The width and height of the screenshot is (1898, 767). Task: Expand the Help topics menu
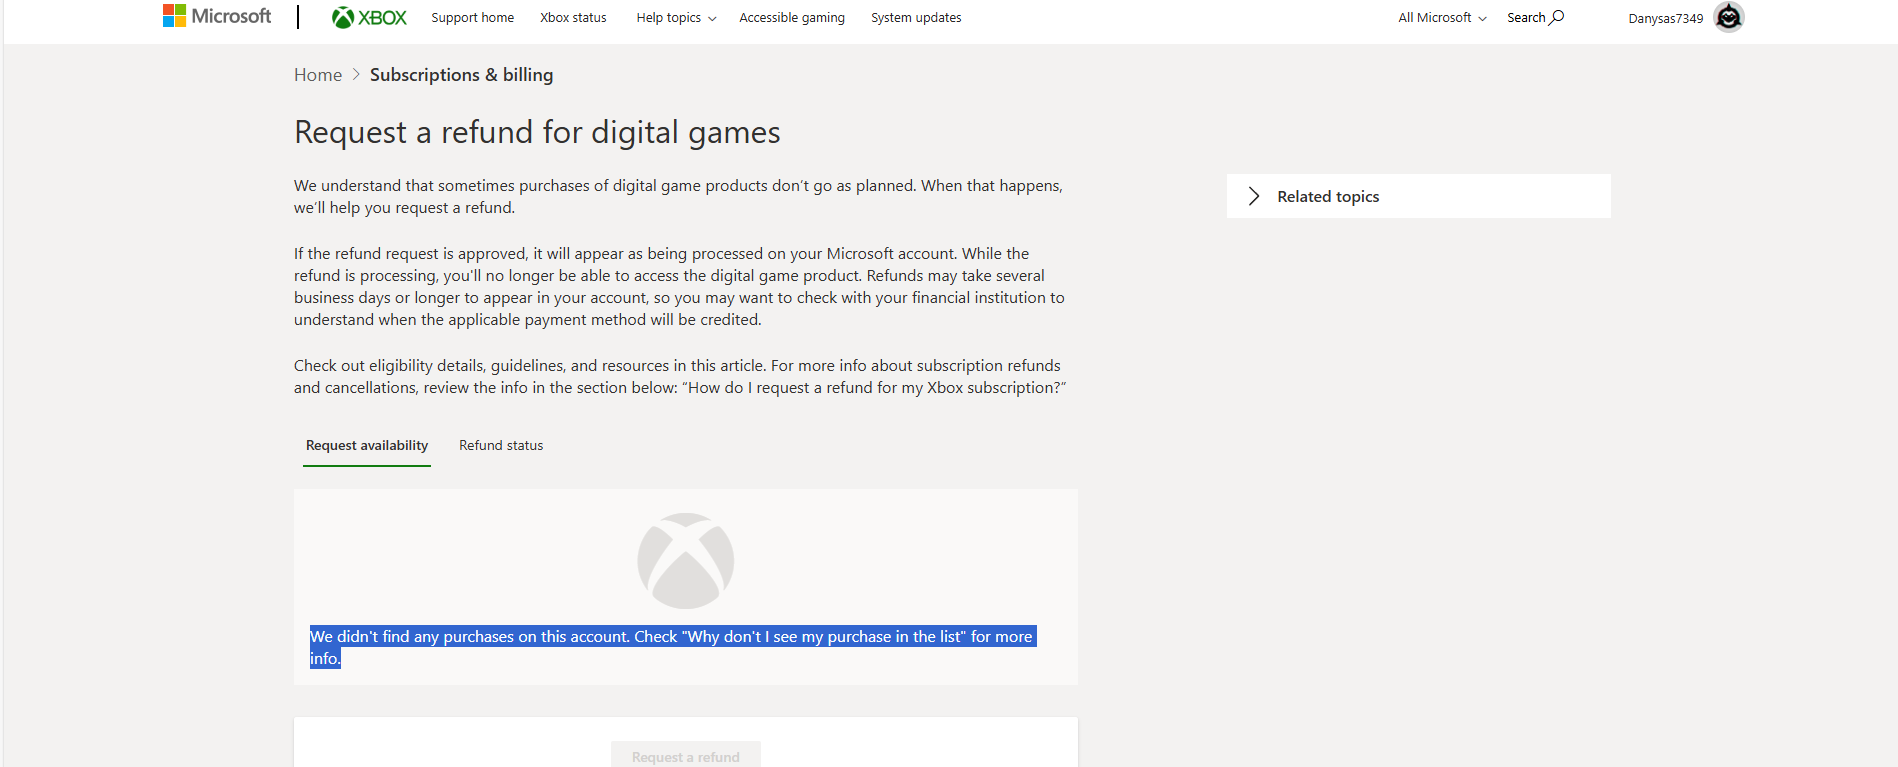point(676,17)
